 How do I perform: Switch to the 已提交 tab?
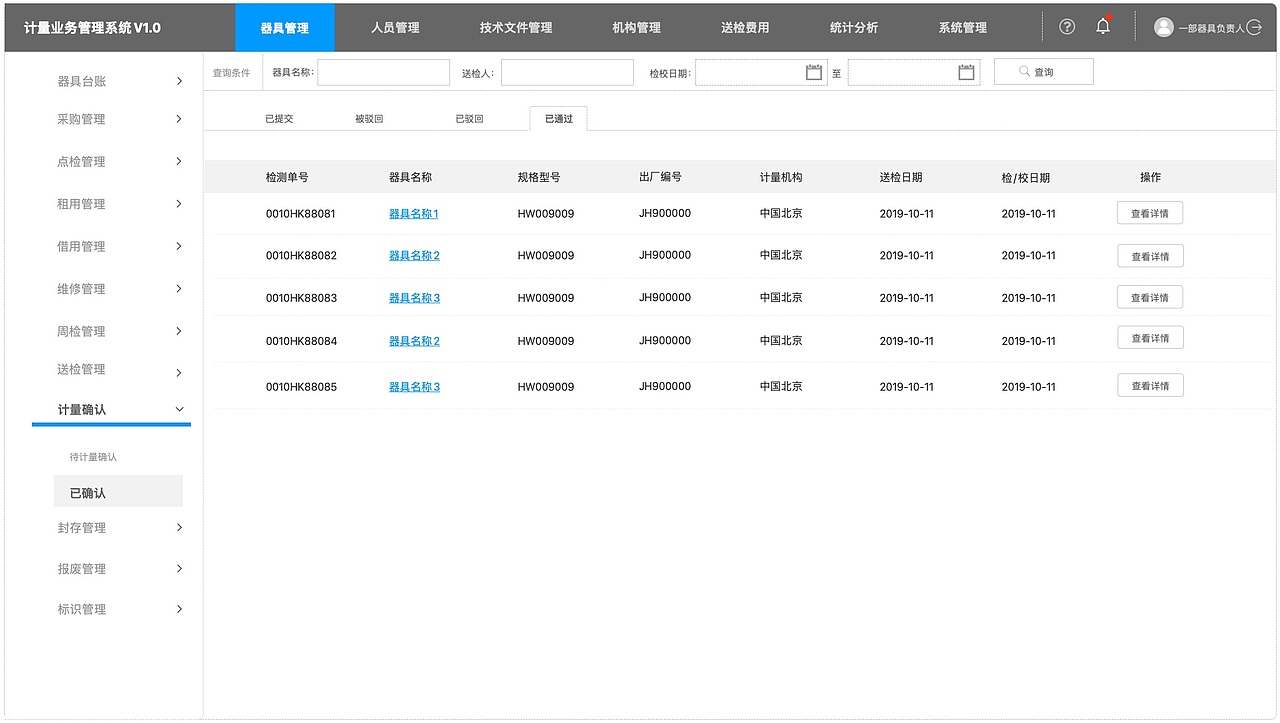[279, 119]
